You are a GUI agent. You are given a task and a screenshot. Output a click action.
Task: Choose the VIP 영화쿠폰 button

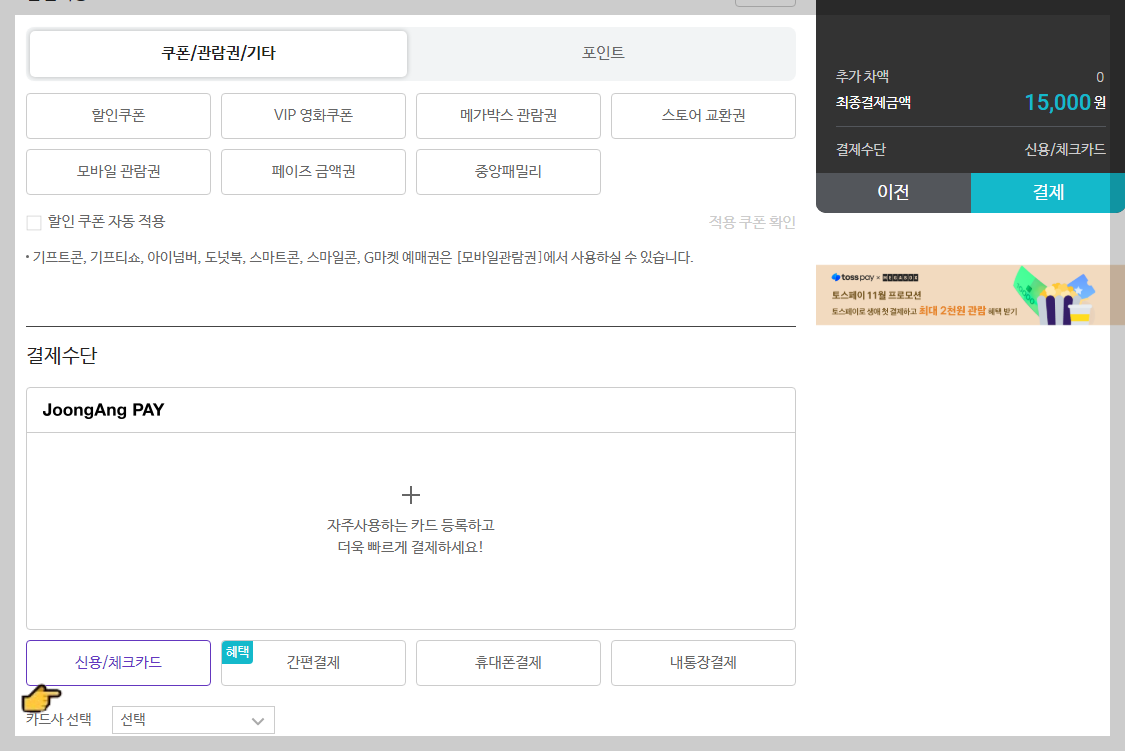314,115
